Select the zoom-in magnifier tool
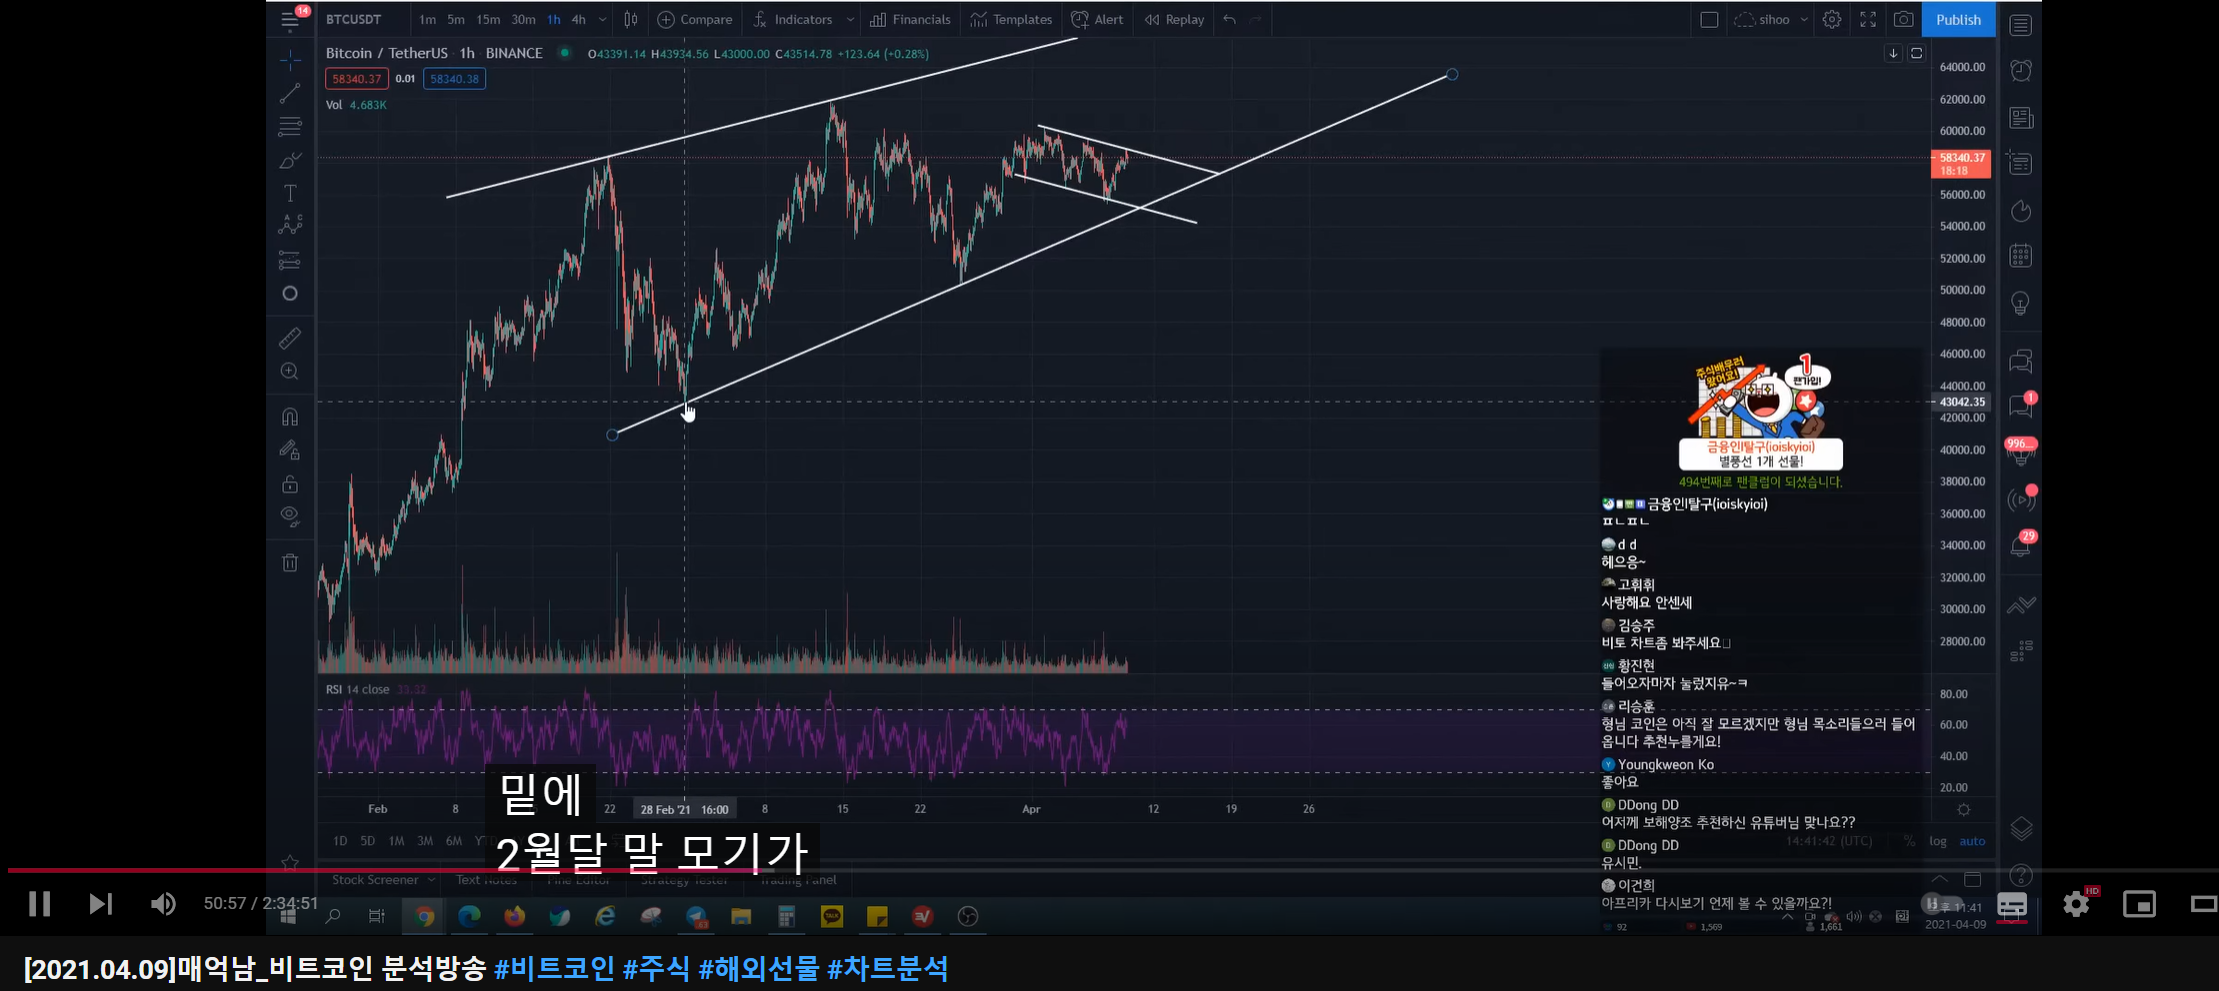This screenshot has height=991, width=2219. pyautogui.click(x=290, y=371)
